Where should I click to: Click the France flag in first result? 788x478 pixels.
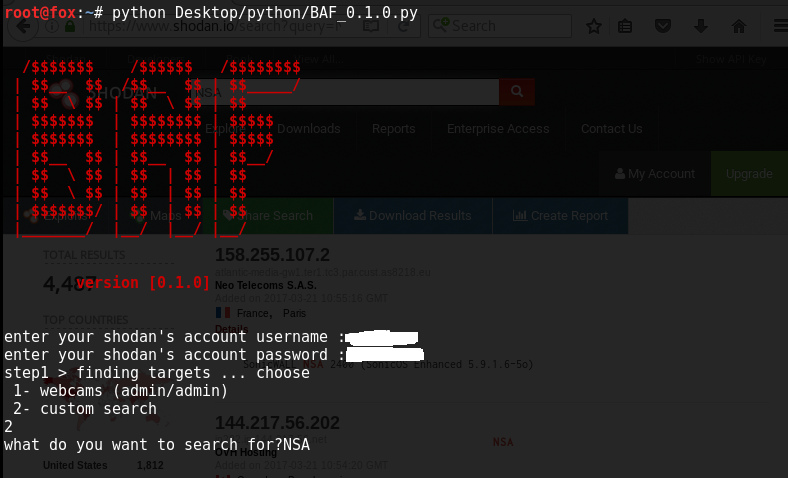pyautogui.click(x=223, y=313)
